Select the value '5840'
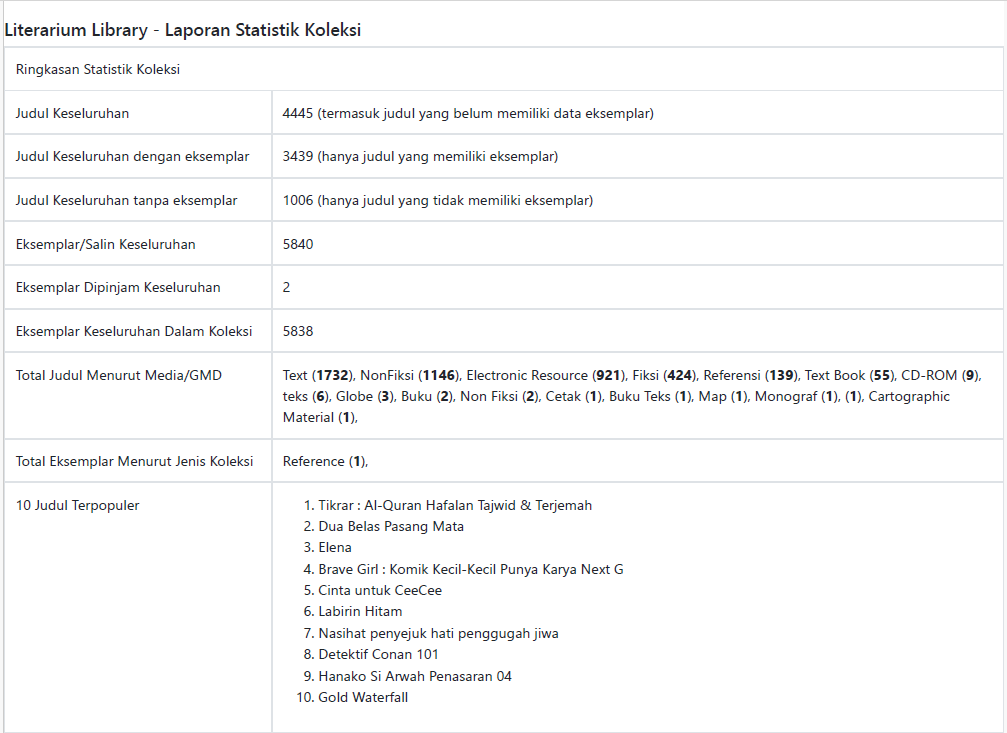The image size is (1007, 733). pos(298,244)
